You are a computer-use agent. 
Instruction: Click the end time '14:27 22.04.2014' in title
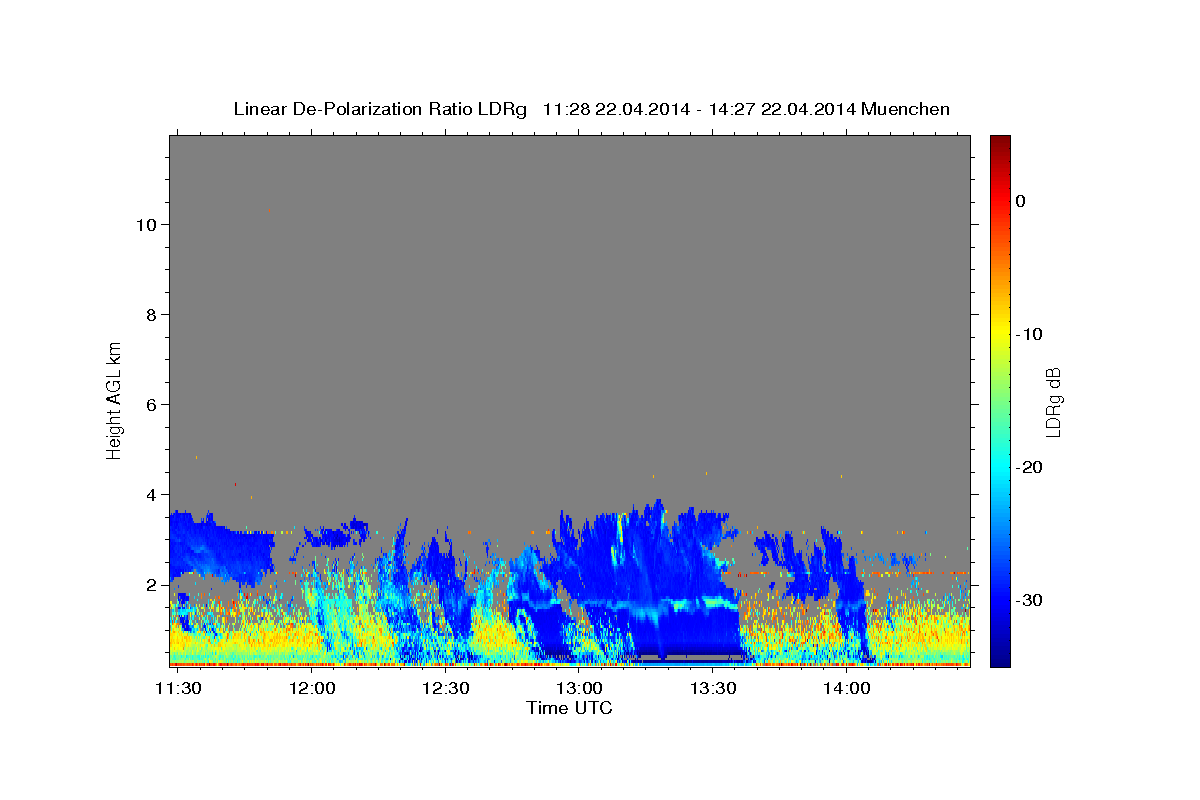pos(781,109)
